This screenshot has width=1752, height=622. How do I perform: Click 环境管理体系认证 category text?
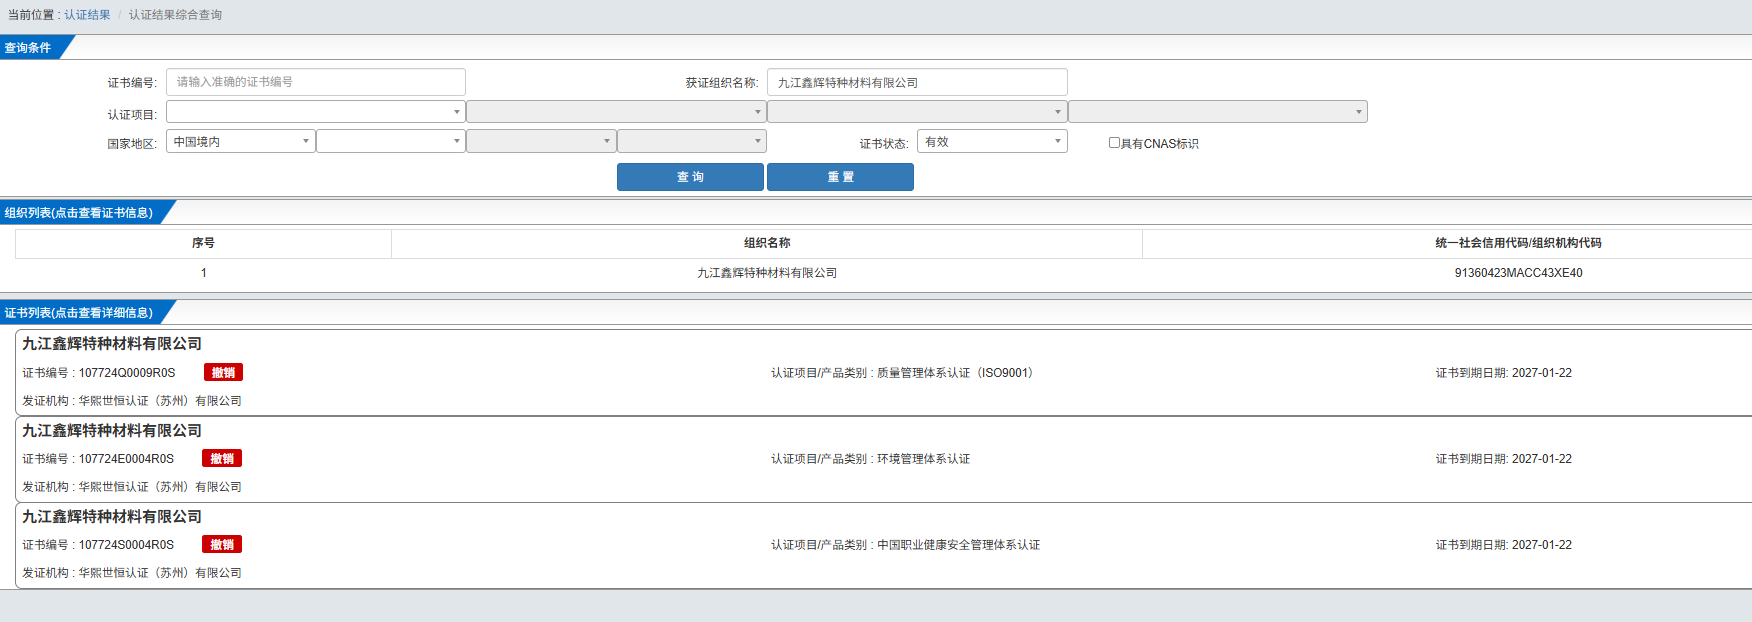click(924, 459)
